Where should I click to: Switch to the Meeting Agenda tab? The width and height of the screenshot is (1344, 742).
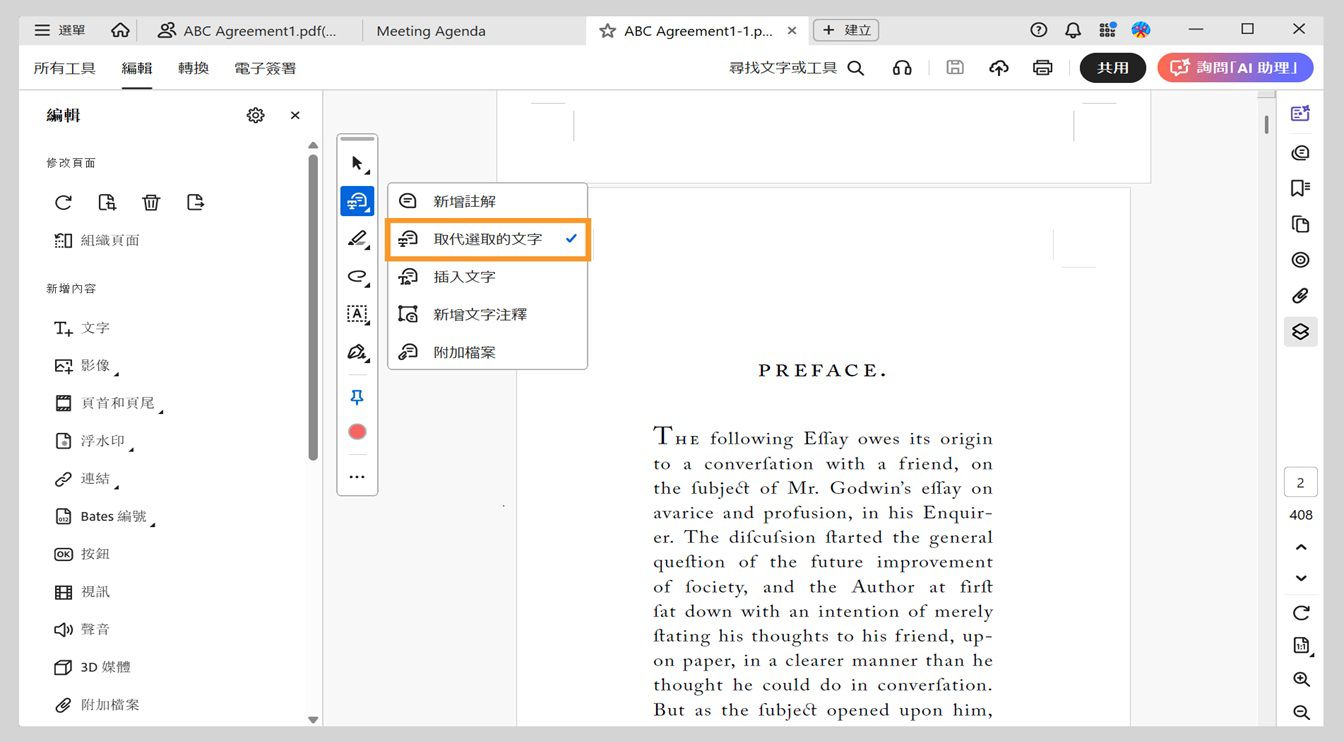pos(431,31)
